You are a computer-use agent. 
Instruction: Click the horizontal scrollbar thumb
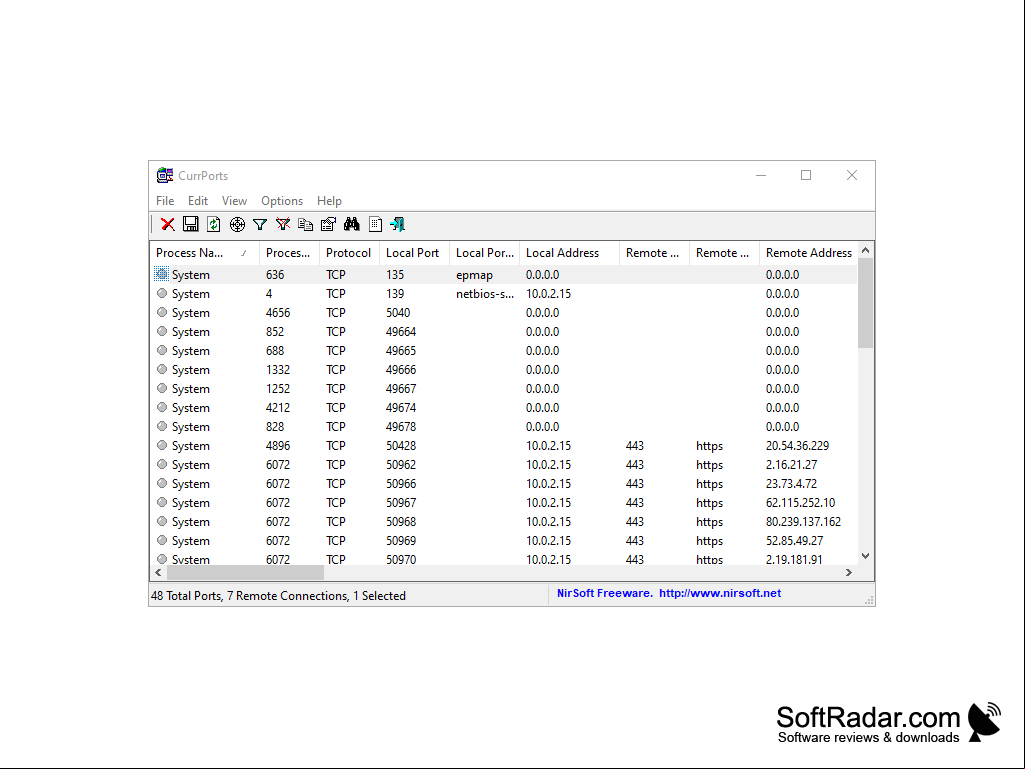(245, 572)
